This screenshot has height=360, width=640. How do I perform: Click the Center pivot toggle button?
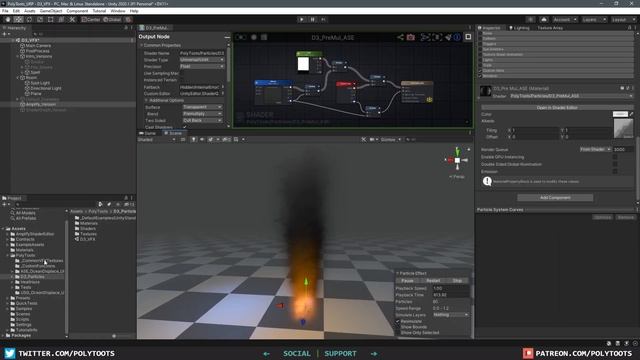click(90, 19)
